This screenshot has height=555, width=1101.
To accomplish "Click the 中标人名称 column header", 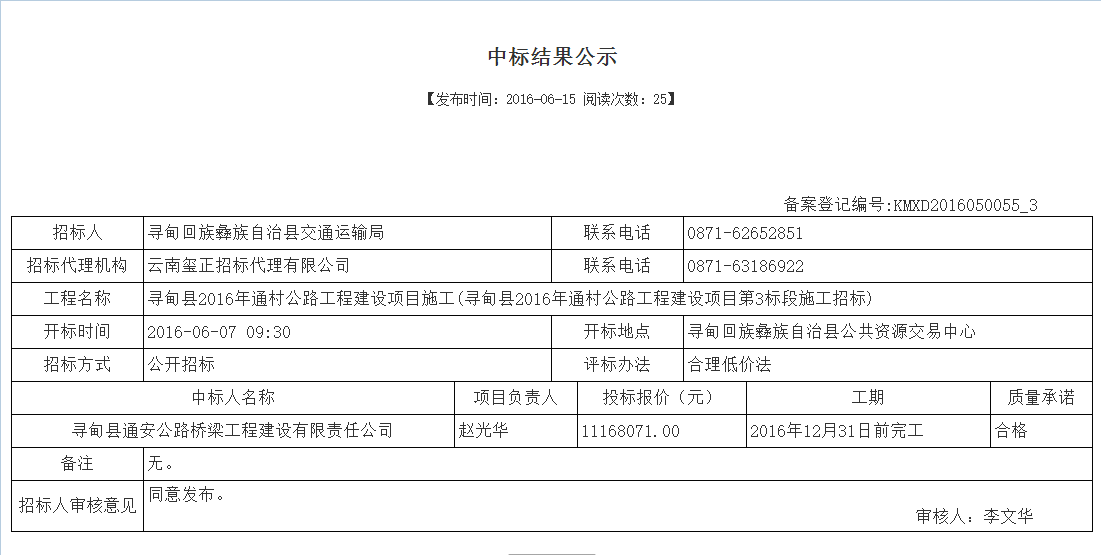I will [x=233, y=398].
